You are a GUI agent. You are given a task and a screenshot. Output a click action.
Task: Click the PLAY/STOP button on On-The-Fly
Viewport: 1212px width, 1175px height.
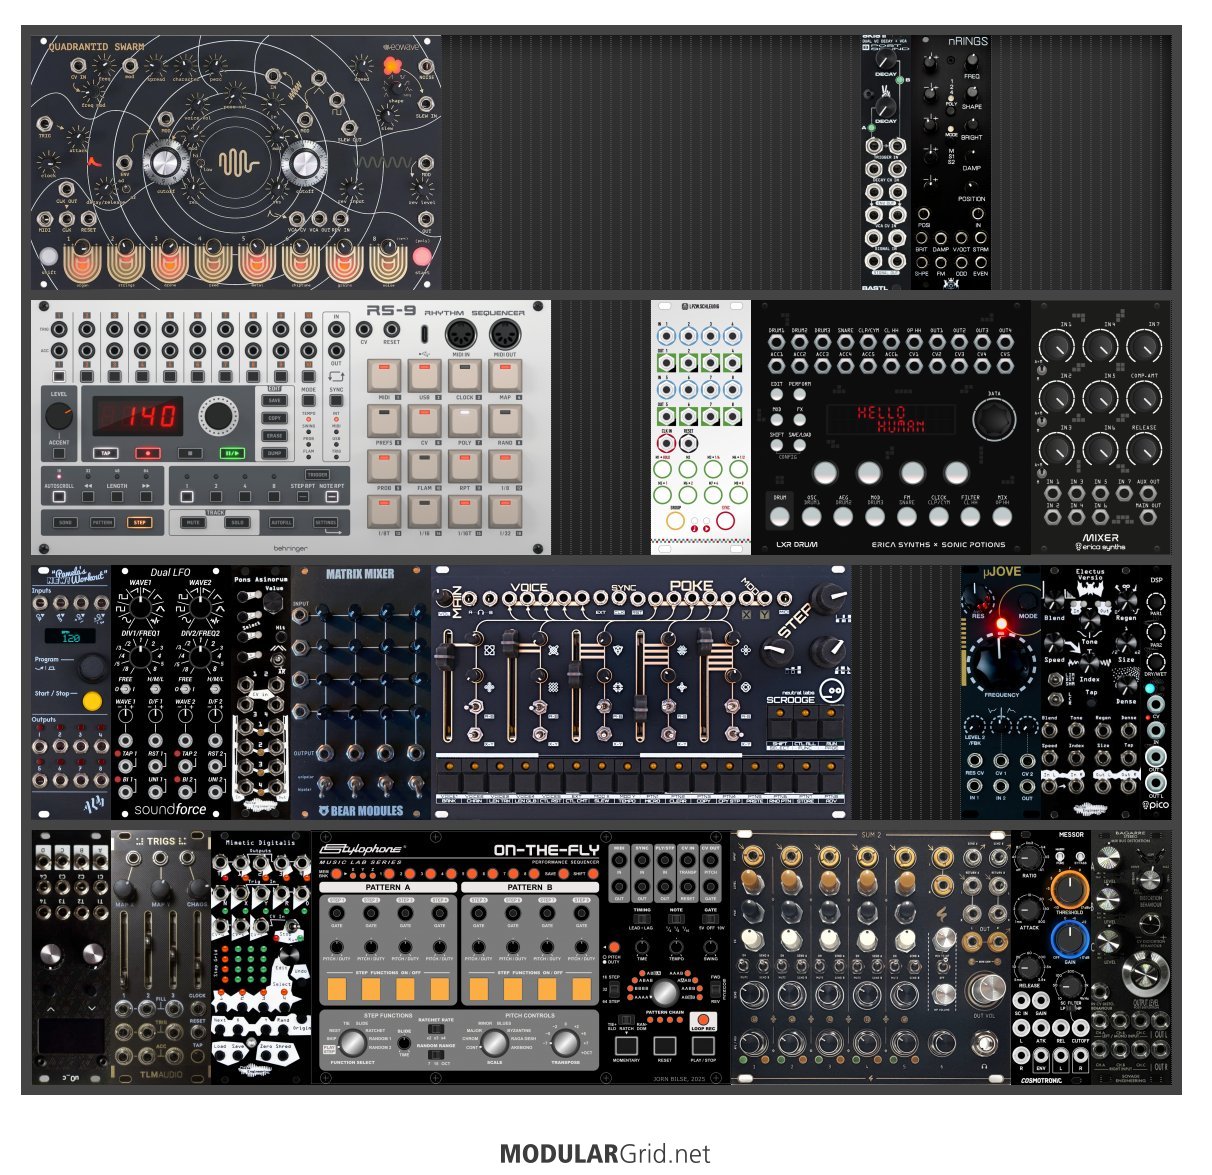(703, 1046)
